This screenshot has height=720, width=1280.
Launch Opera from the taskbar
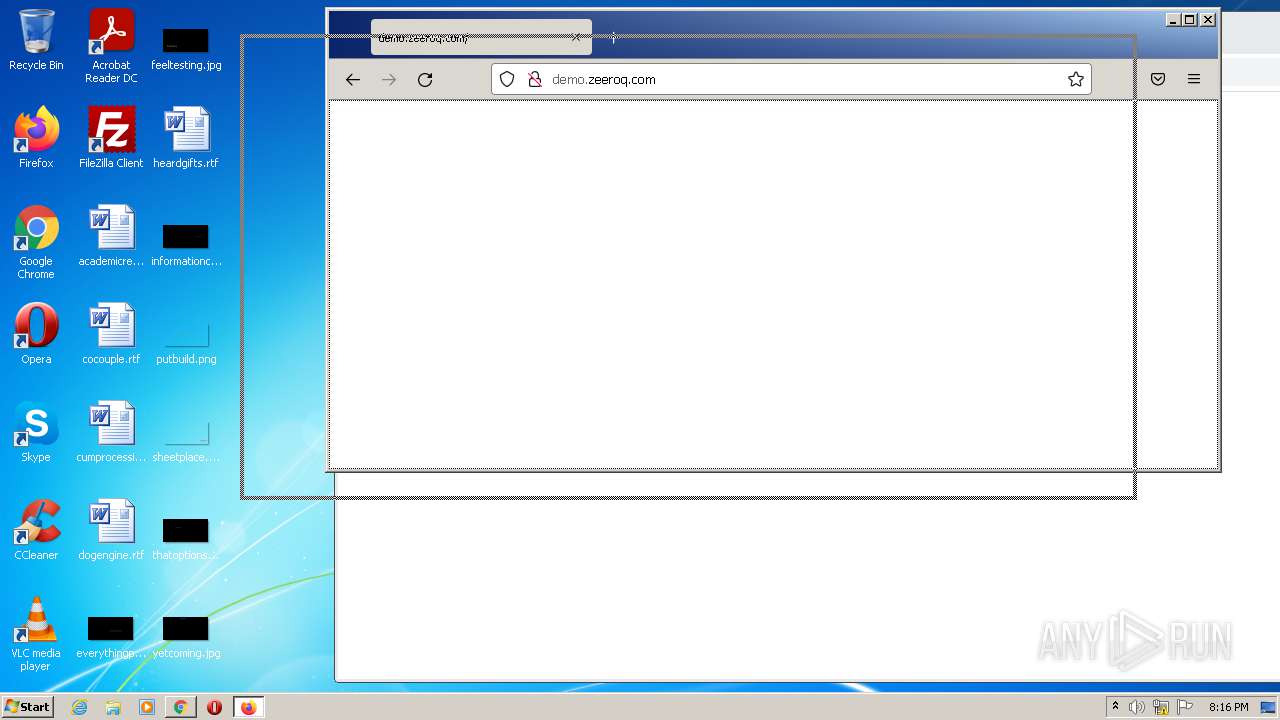pyautogui.click(x=214, y=707)
